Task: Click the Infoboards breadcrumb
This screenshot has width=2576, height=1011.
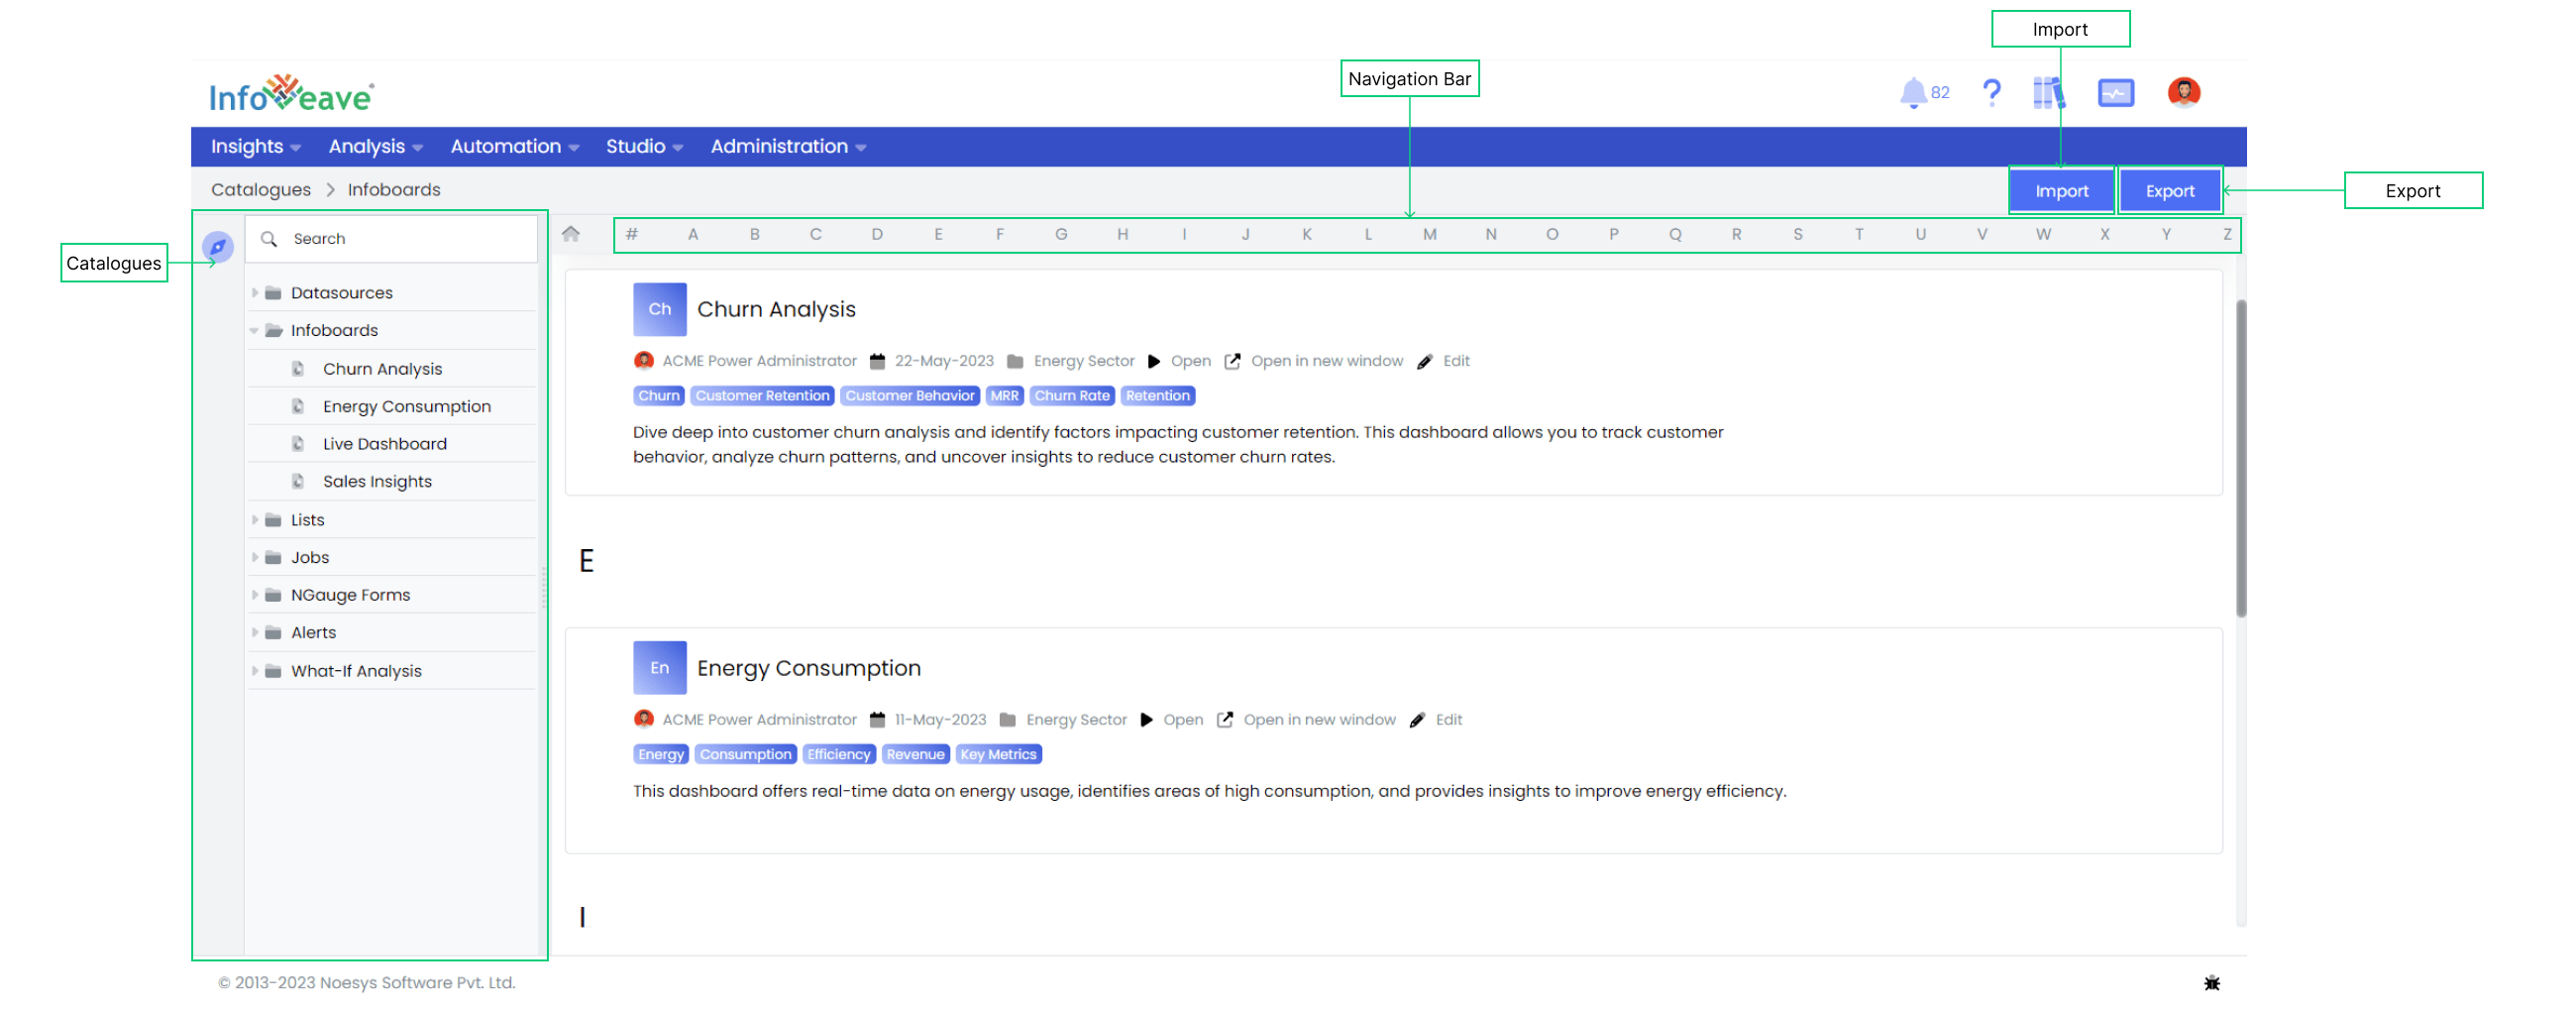Action: click(x=394, y=190)
